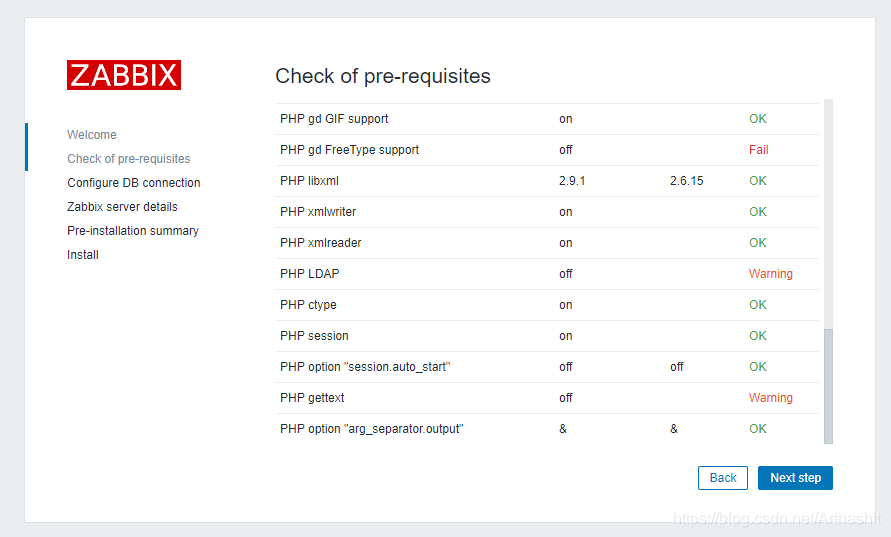Click the PHP option arg_separator.output row
Screen dimensions: 891x537
coord(547,429)
